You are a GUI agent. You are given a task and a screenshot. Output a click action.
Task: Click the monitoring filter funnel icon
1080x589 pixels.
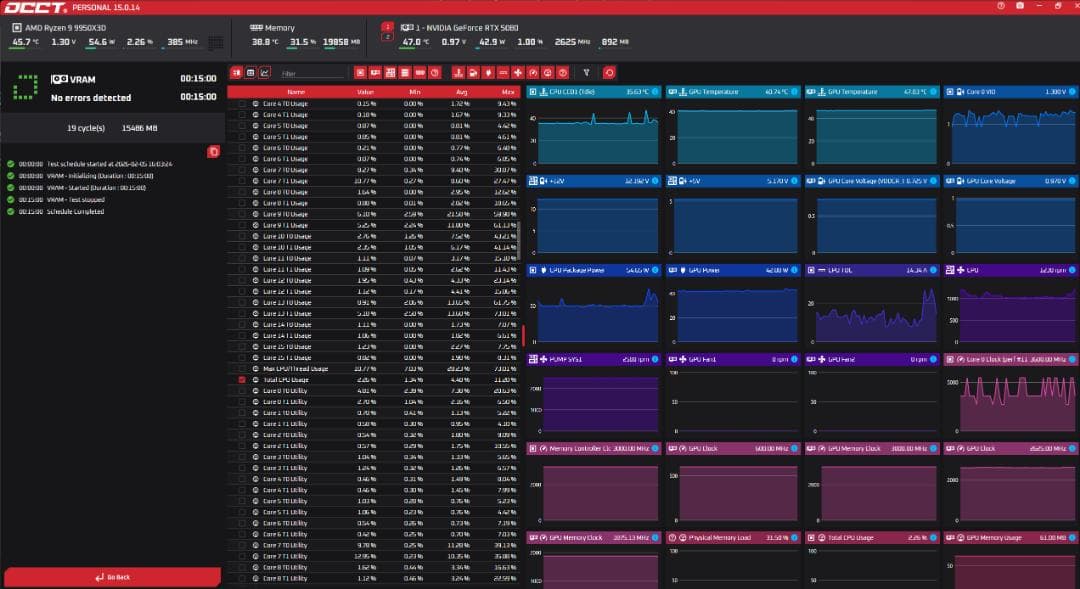pos(586,72)
